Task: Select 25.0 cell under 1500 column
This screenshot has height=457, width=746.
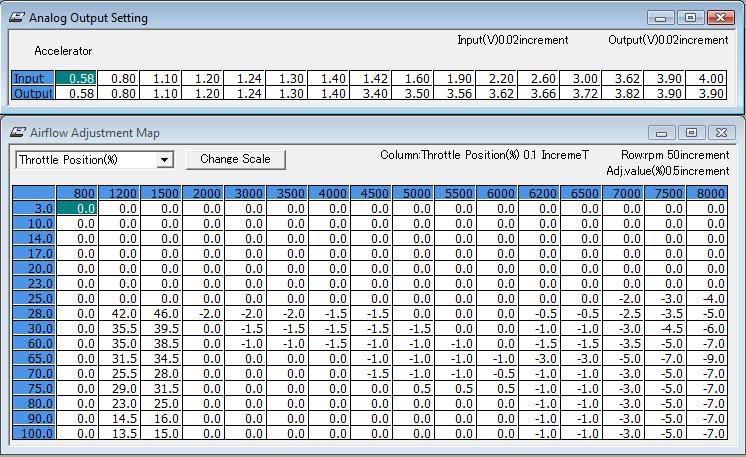Action: point(161,403)
